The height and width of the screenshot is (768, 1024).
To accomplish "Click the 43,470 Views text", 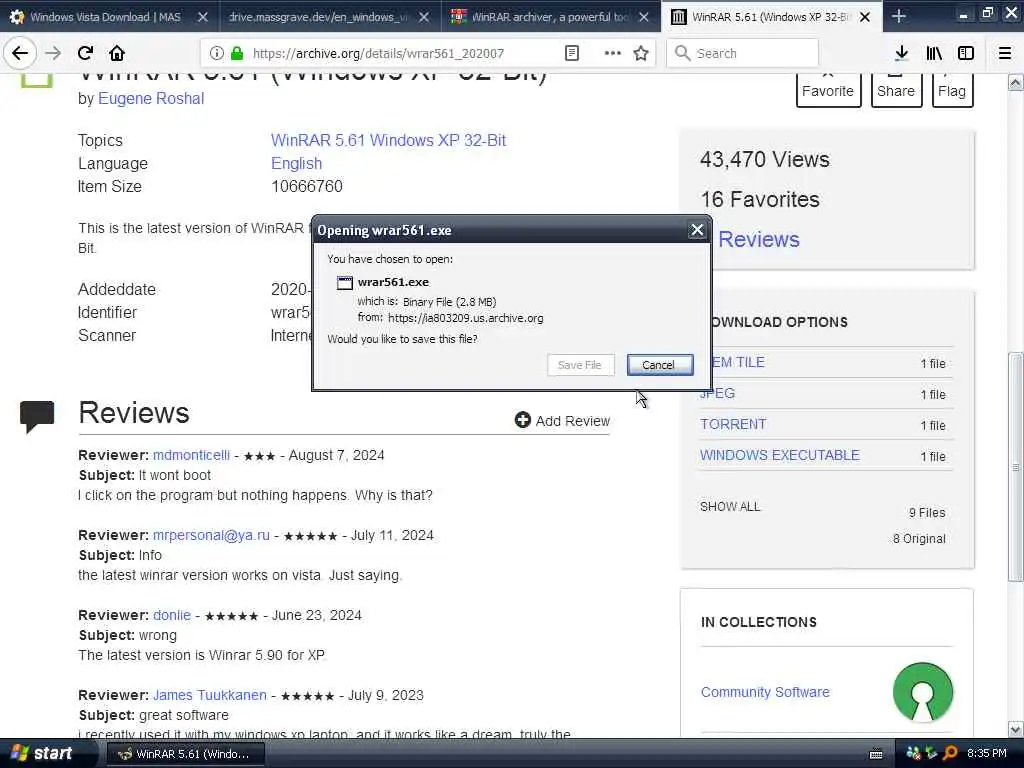I will tap(765, 159).
